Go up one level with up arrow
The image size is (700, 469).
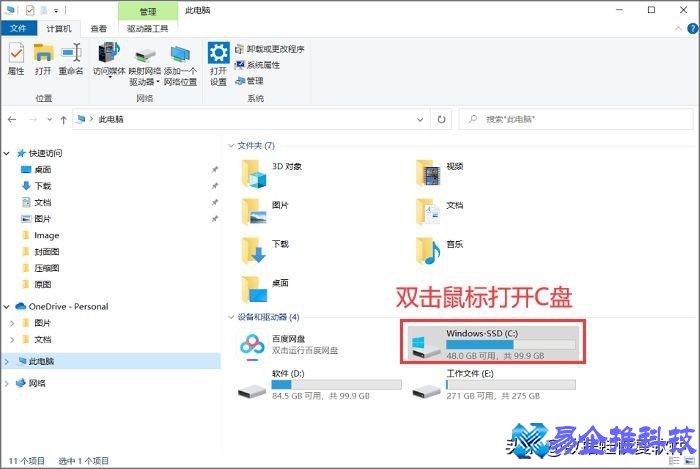[x=63, y=119]
